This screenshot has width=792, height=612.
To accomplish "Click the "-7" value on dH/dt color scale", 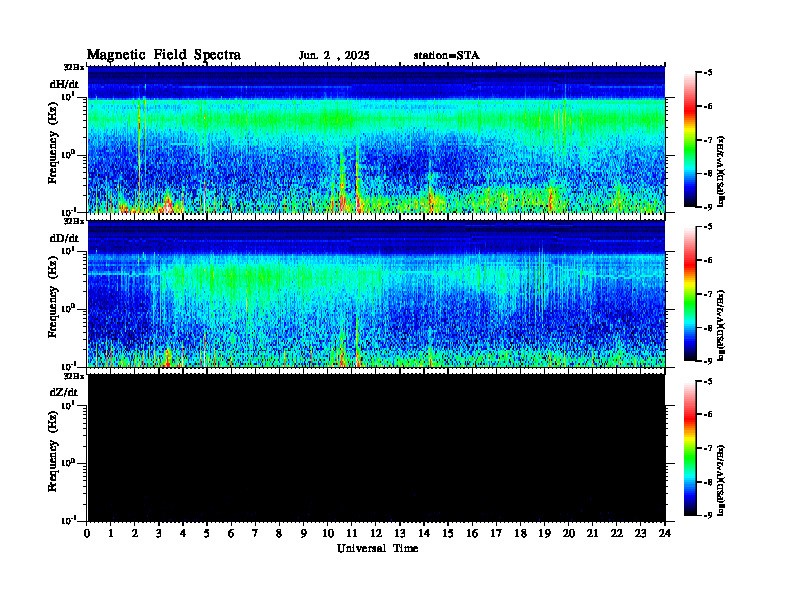I will 708,140.
